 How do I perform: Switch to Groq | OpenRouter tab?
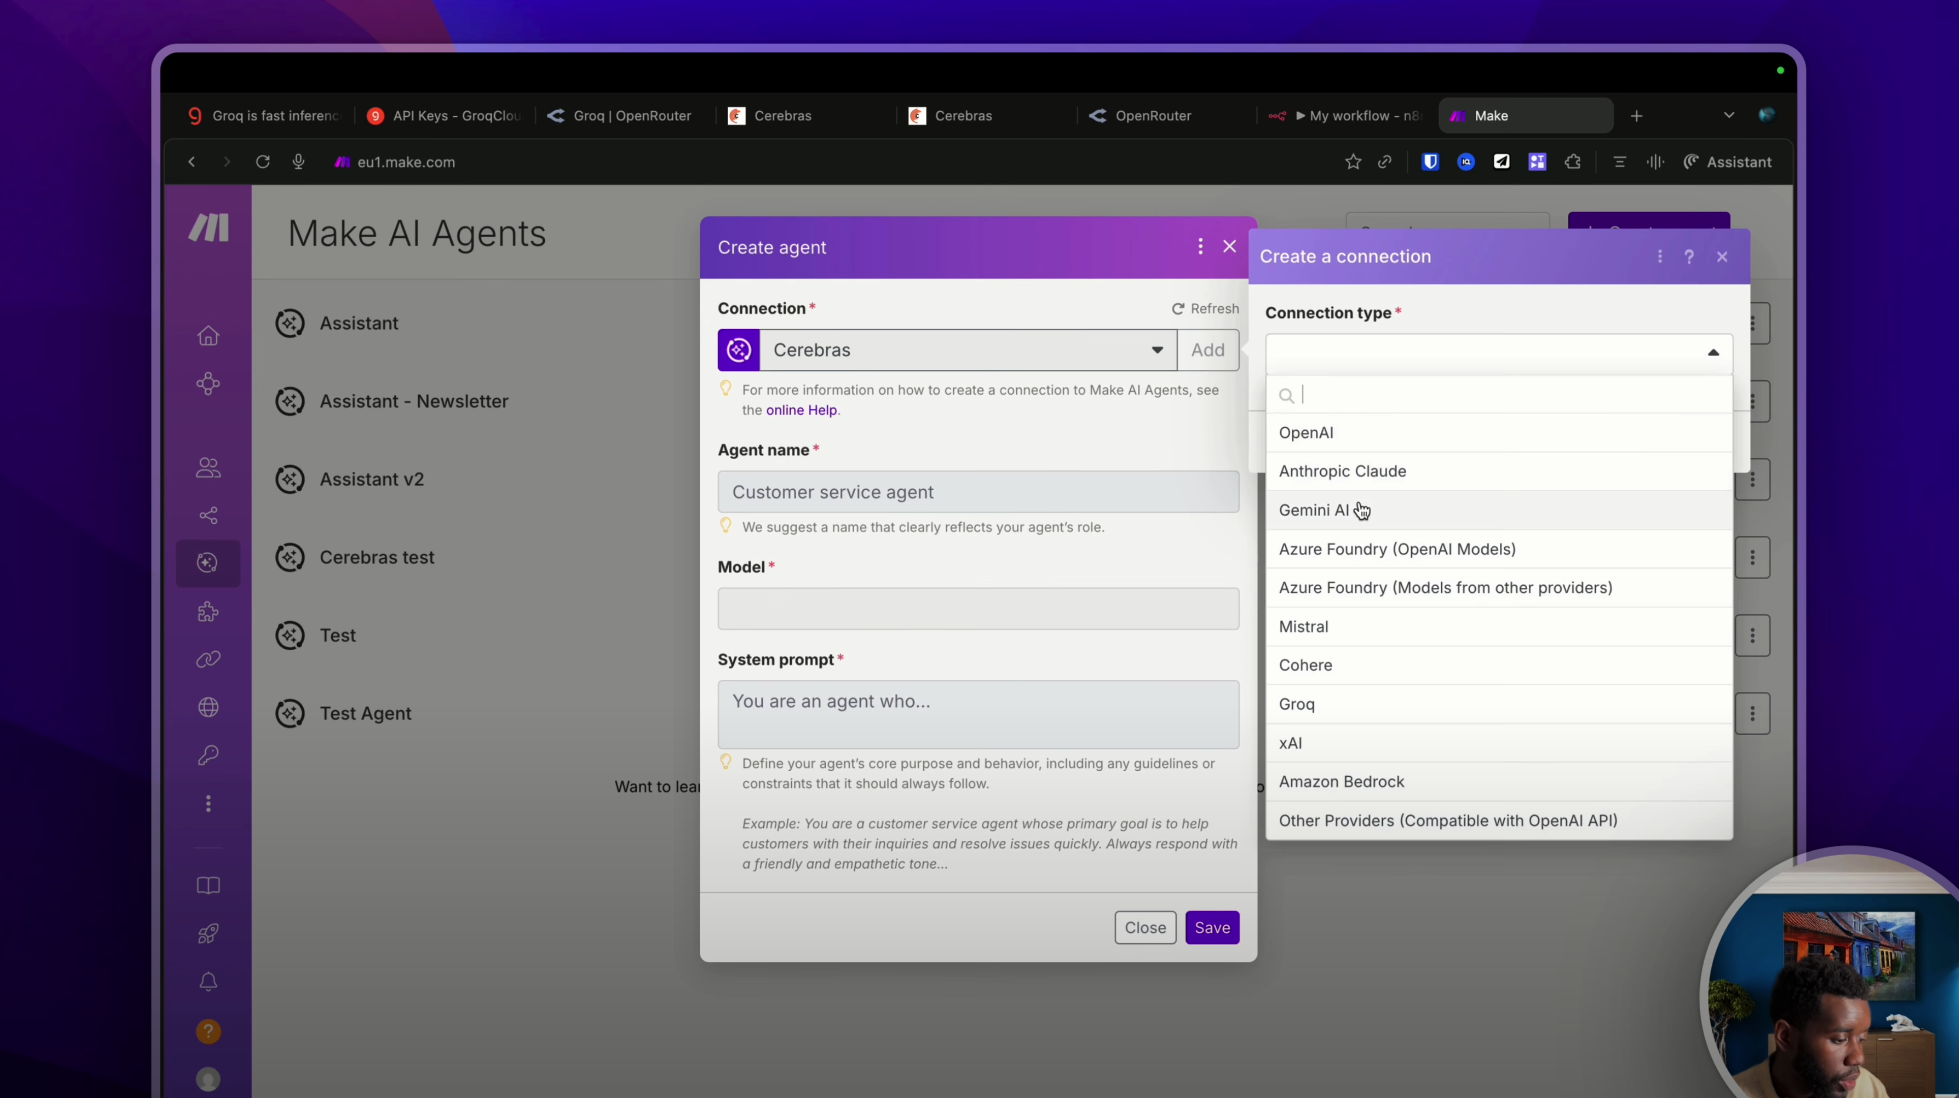coord(620,116)
